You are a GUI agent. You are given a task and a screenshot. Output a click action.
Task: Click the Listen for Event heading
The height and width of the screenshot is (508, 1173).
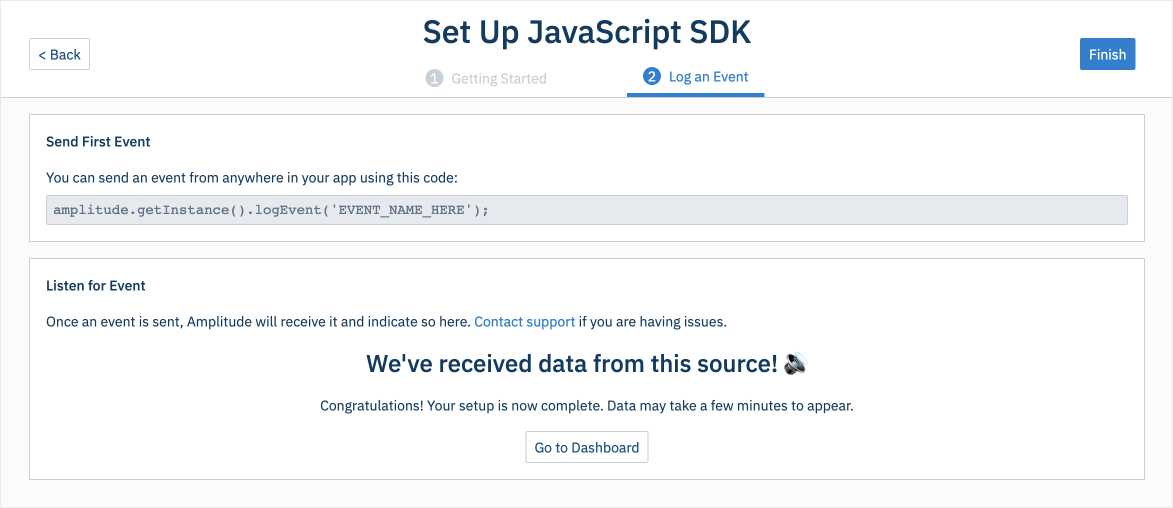pyautogui.click(x=96, y=286)
